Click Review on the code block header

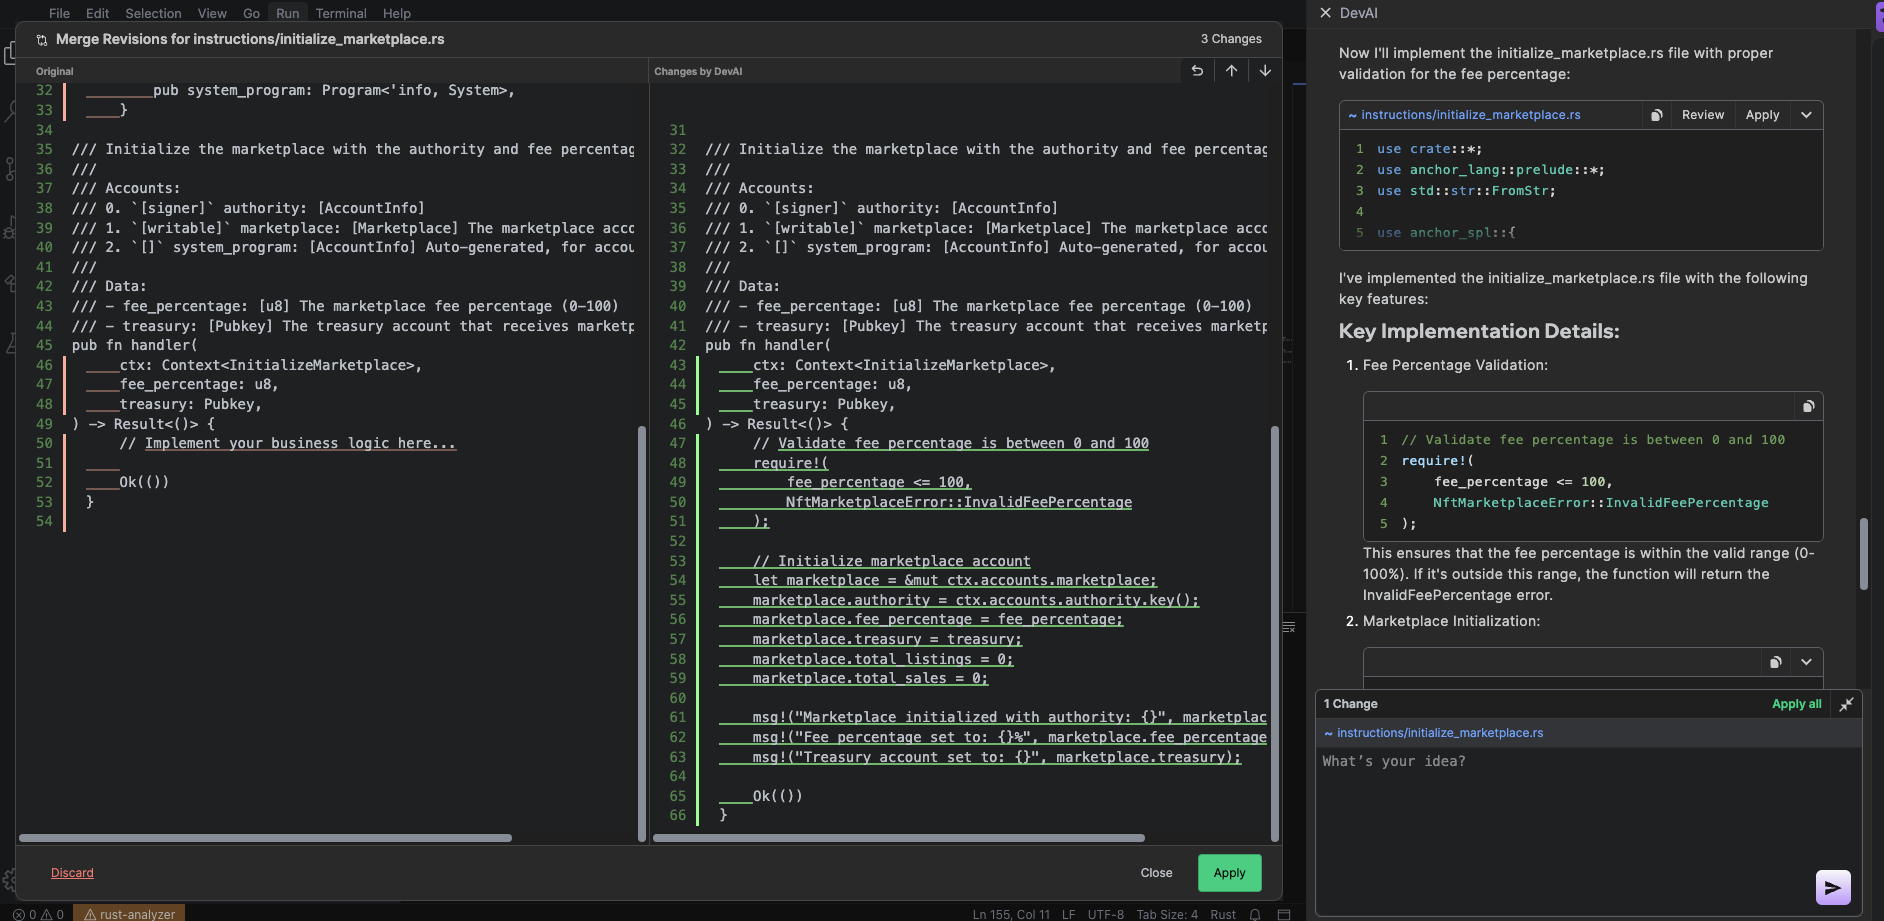(x=1702, y=115)
